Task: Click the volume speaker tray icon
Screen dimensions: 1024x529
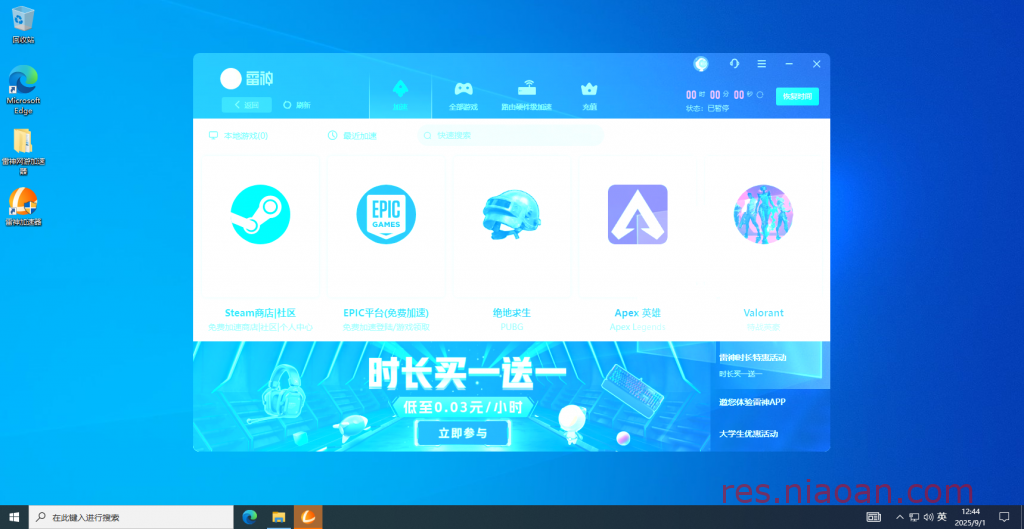Action: (x=928, y=517)
